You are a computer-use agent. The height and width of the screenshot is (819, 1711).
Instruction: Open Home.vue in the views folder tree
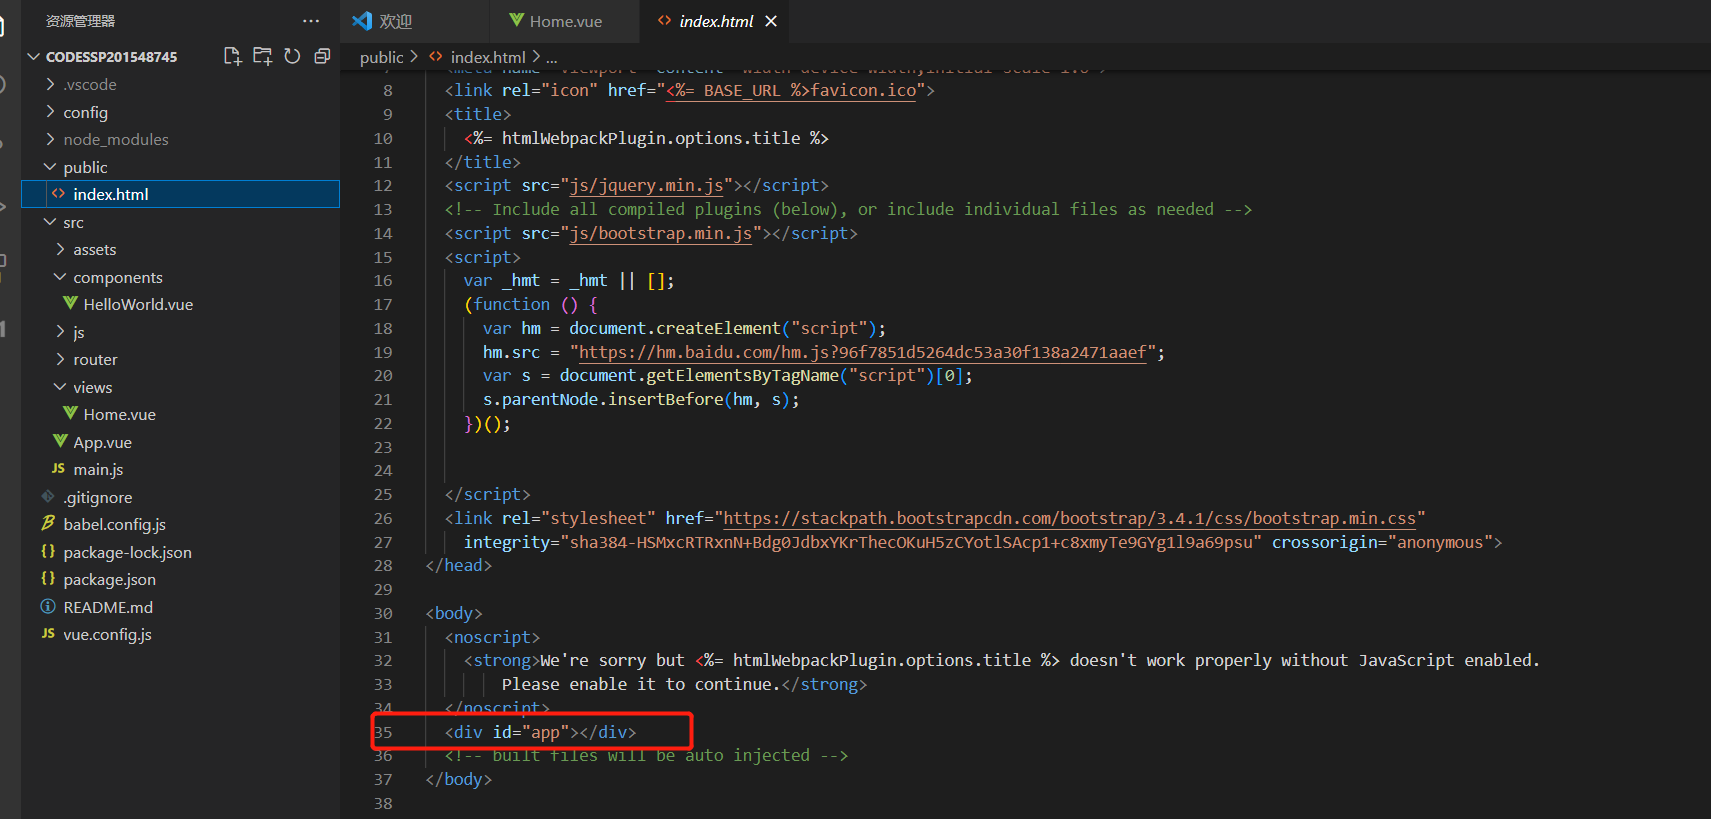point(180,414)
